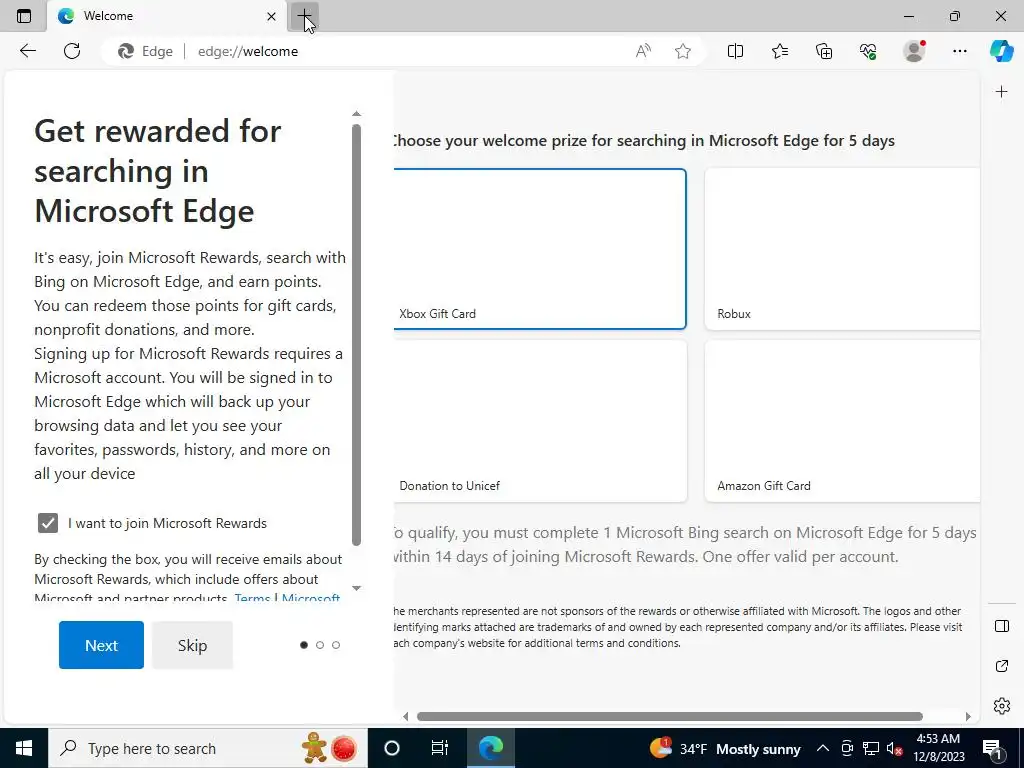Add a sidebar app with plus icon
The height and width of the screenshot is (768, 1024).
click(x=1002, y=92)
